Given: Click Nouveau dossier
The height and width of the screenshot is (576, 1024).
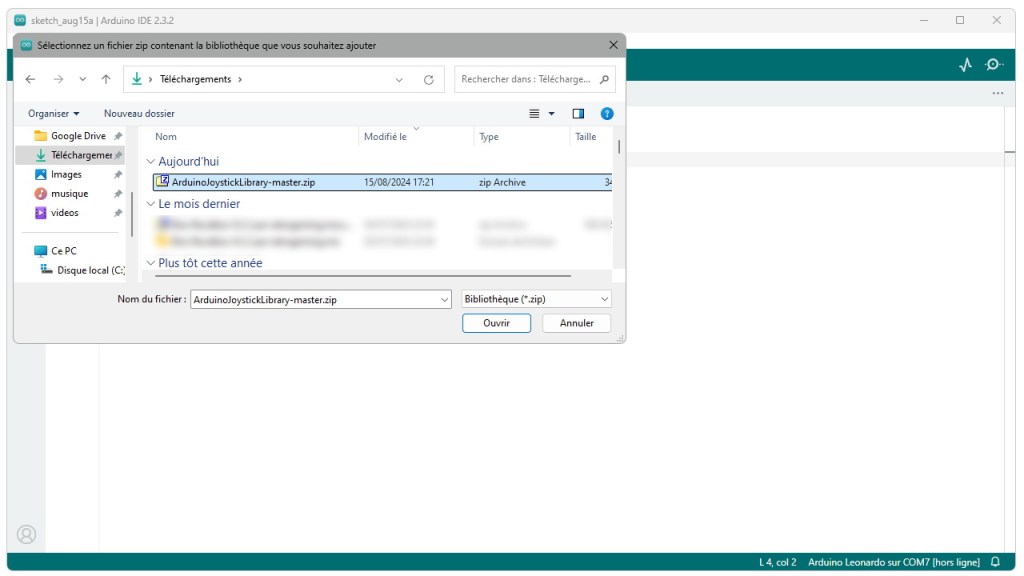Looking at the screenshot, I should point(139,114).
